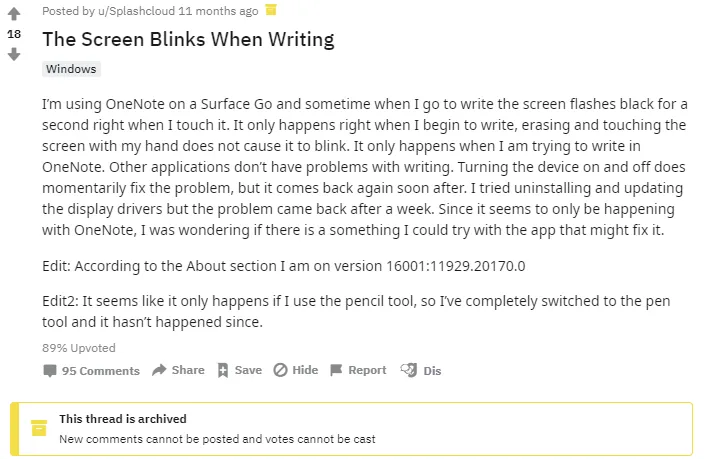The image size is (704, 459).
Task: Upvote the post with the up arrow
Action: point(14,13)
